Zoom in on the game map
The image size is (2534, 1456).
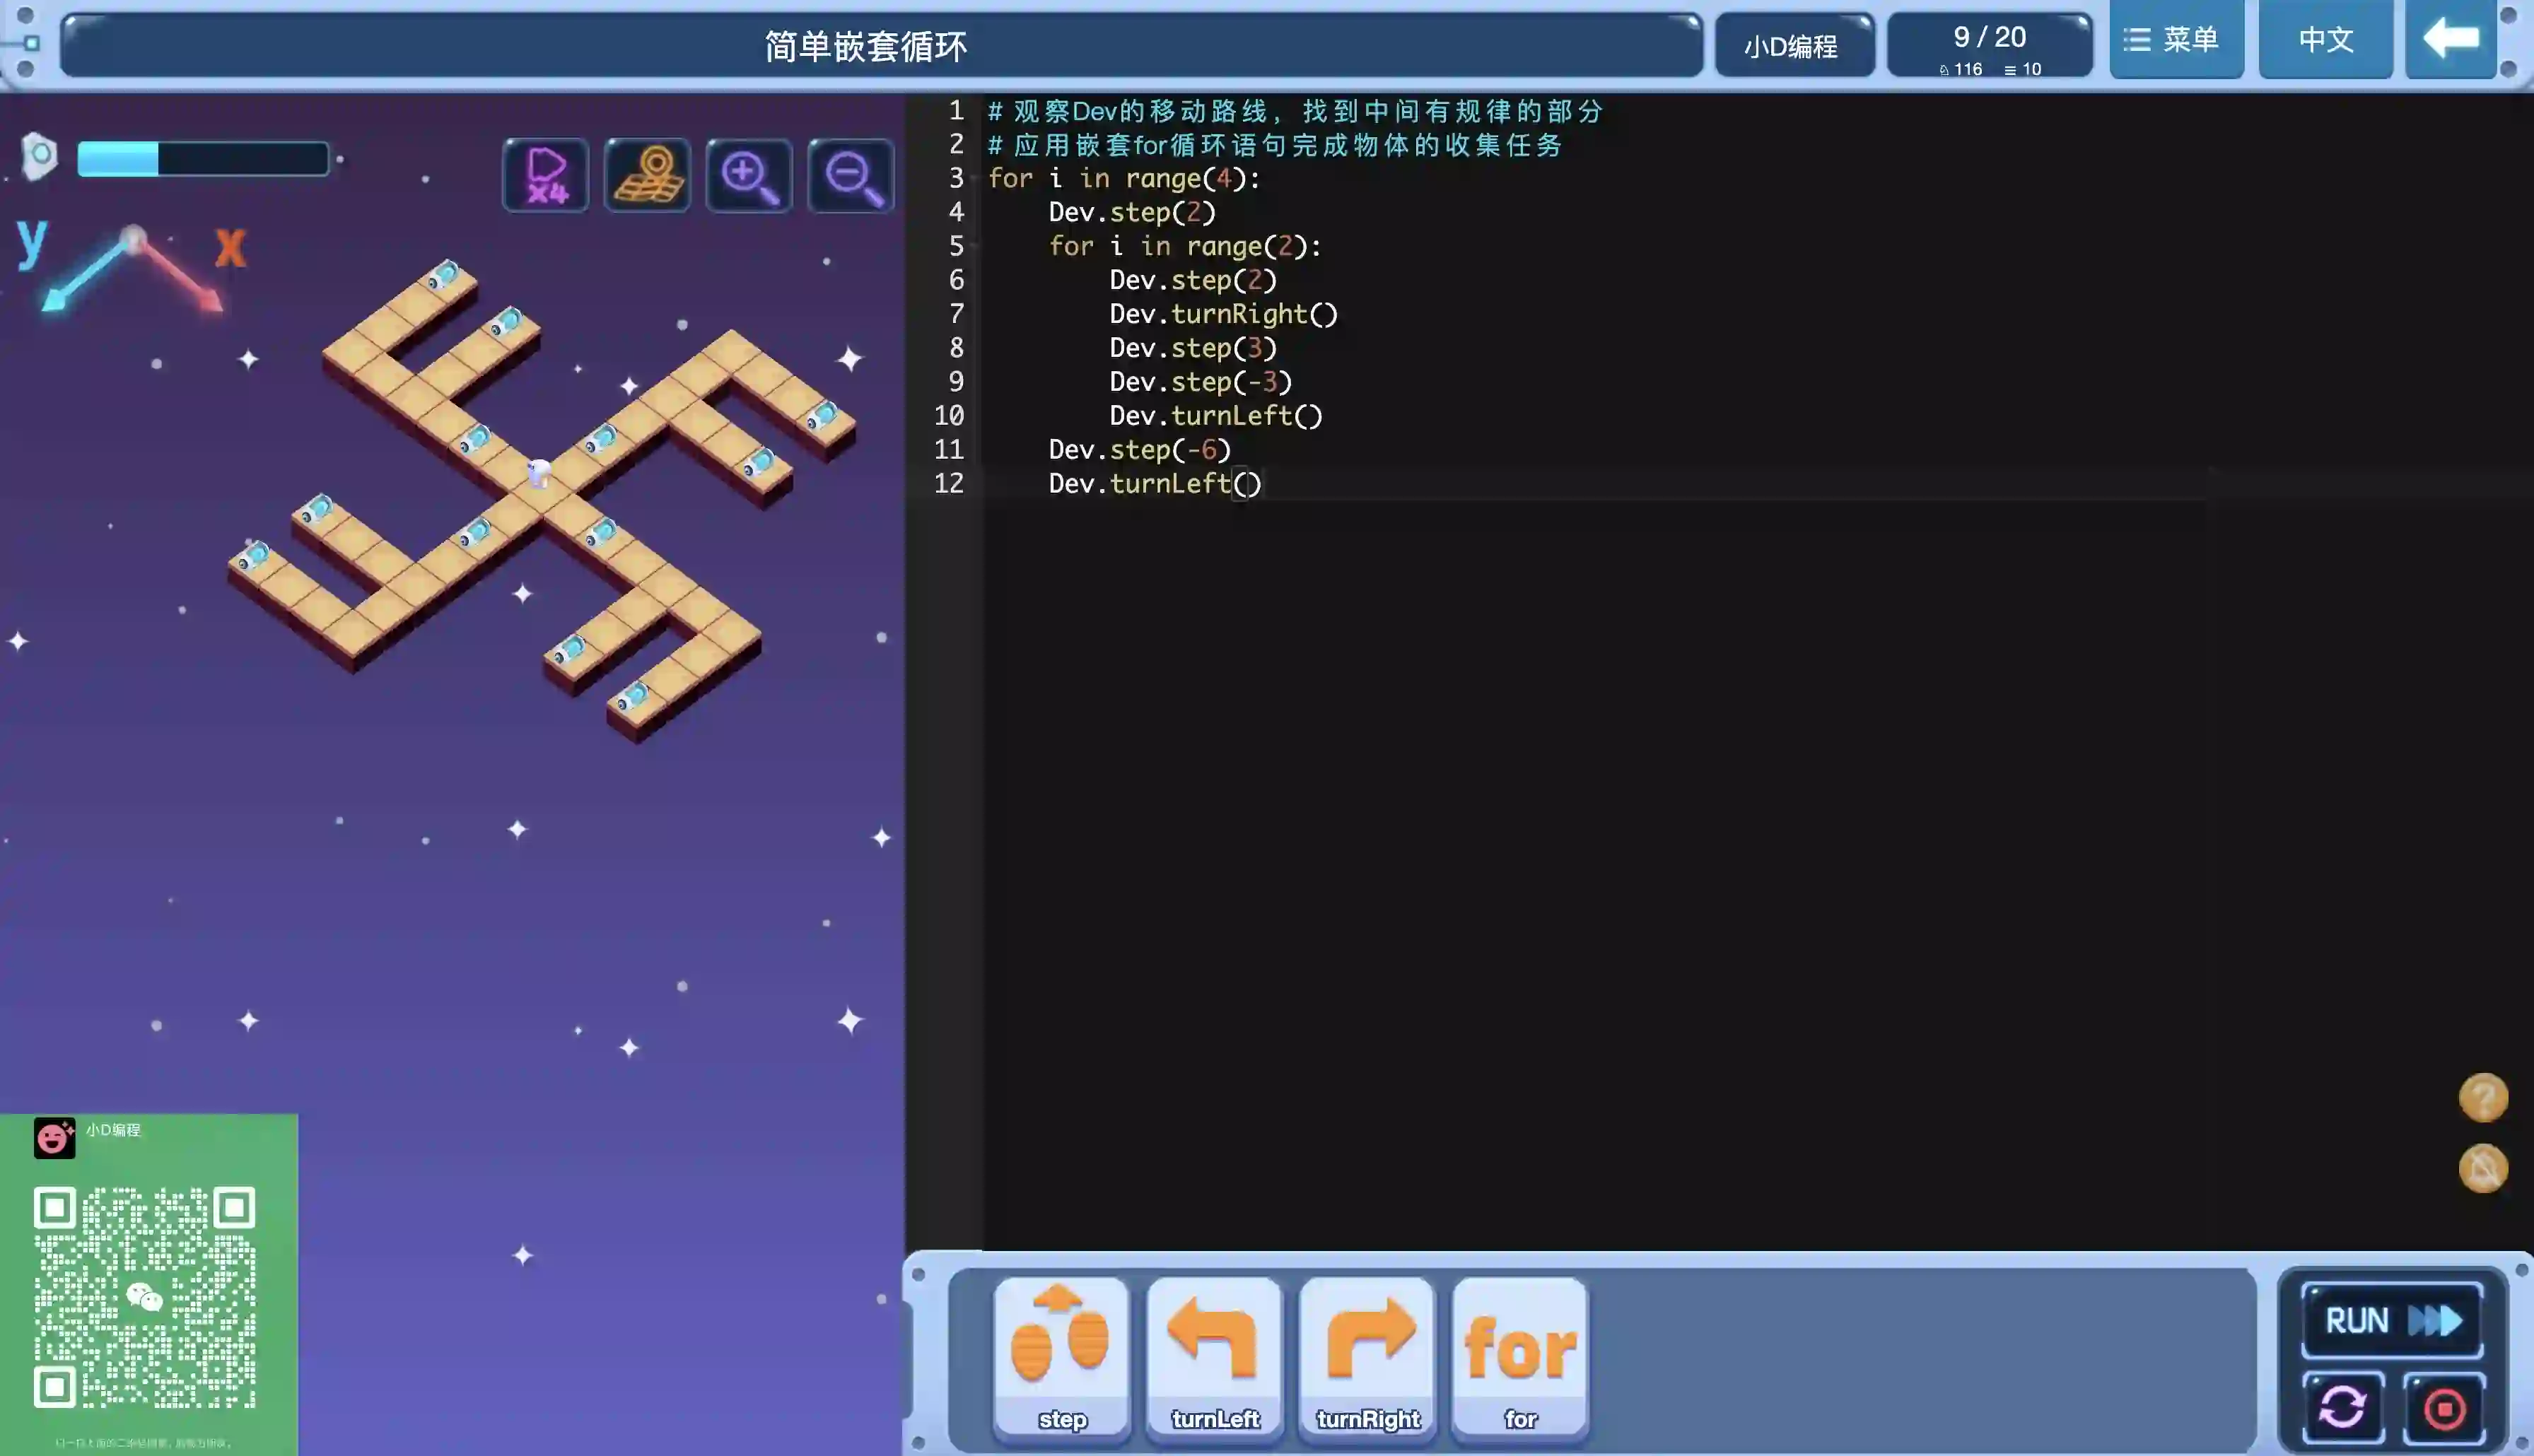pyautogui.click(x=749, y=176)
